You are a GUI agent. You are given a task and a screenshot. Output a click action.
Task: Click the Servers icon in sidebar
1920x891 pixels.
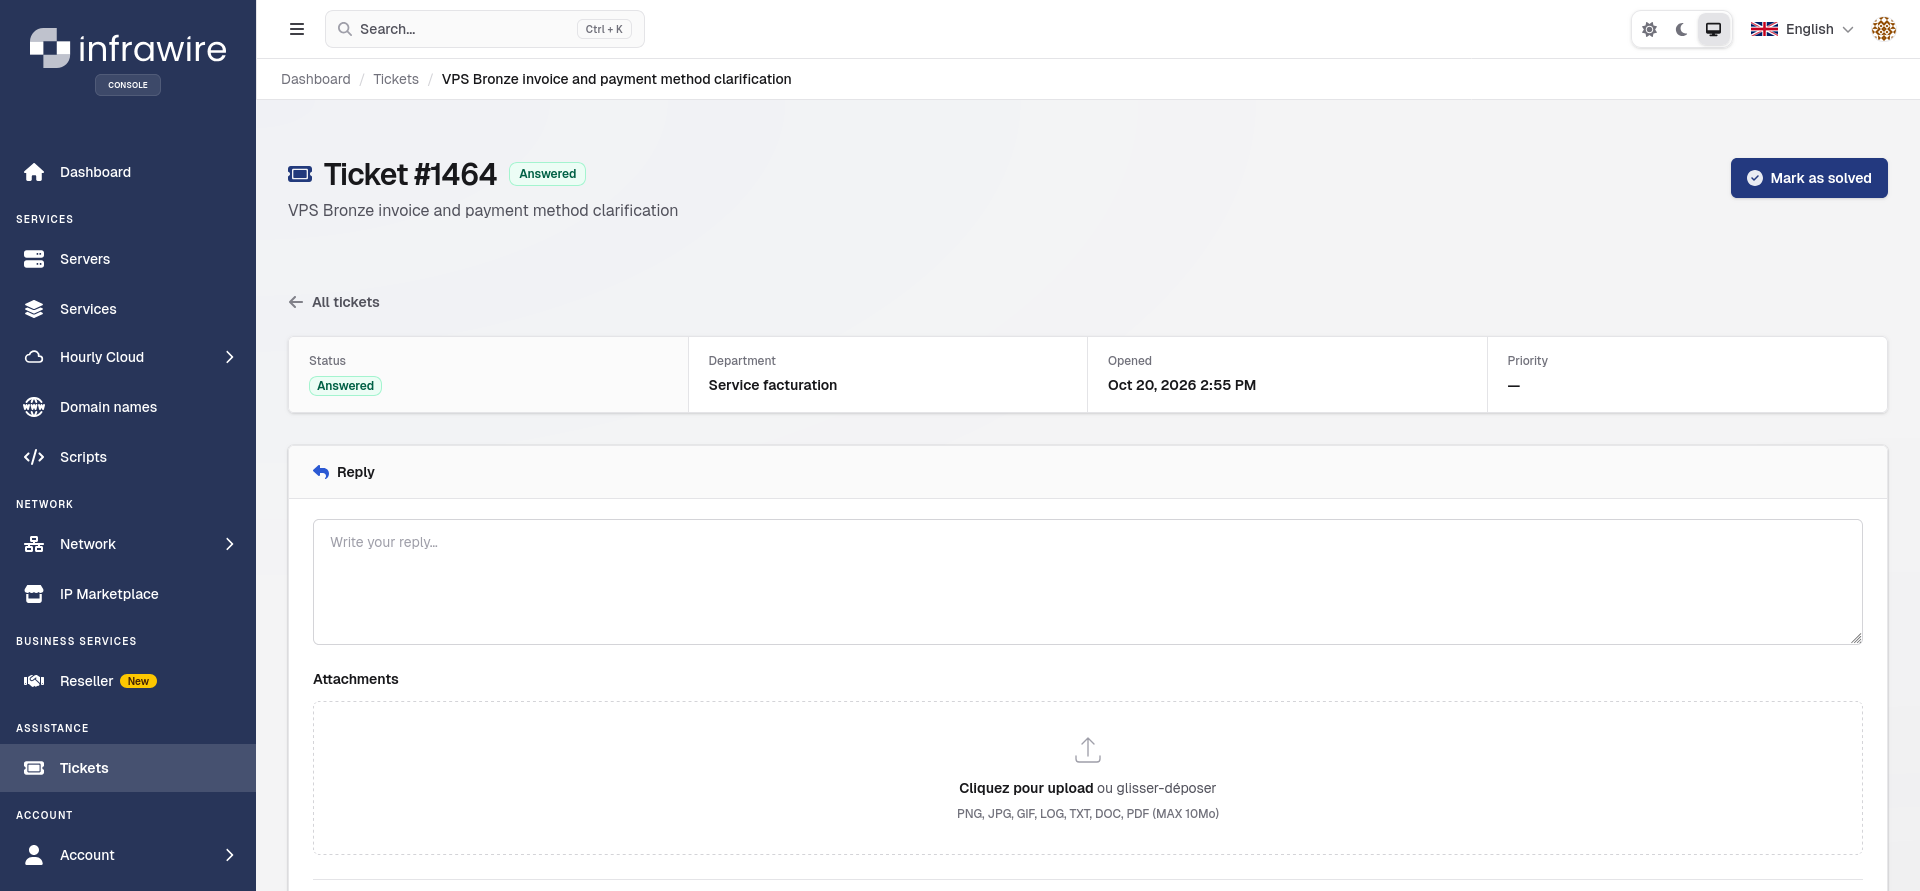point(34,259)
